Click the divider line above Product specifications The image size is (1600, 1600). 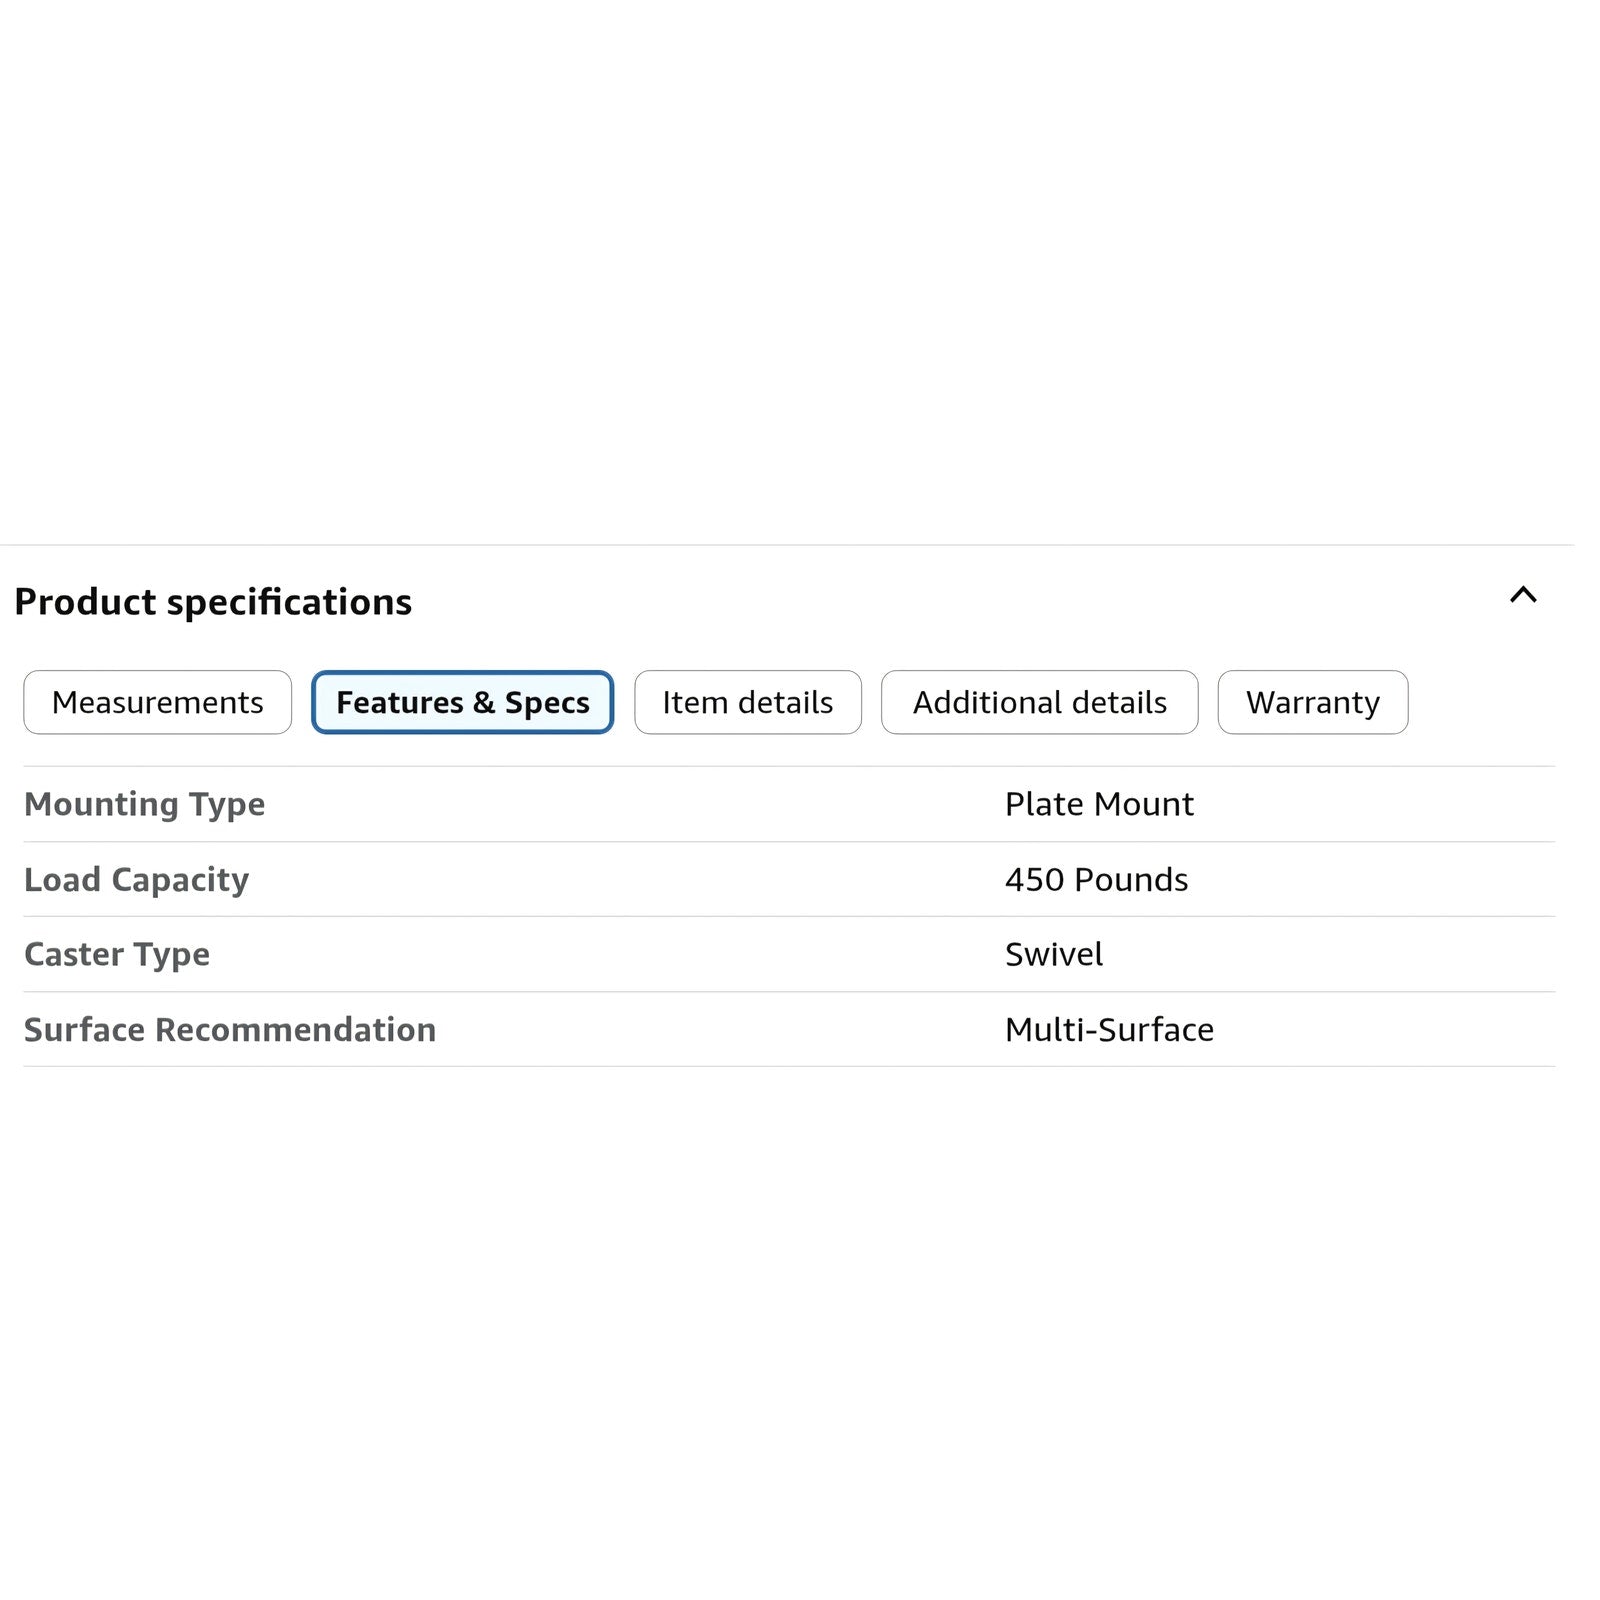(x=787, y=545)
